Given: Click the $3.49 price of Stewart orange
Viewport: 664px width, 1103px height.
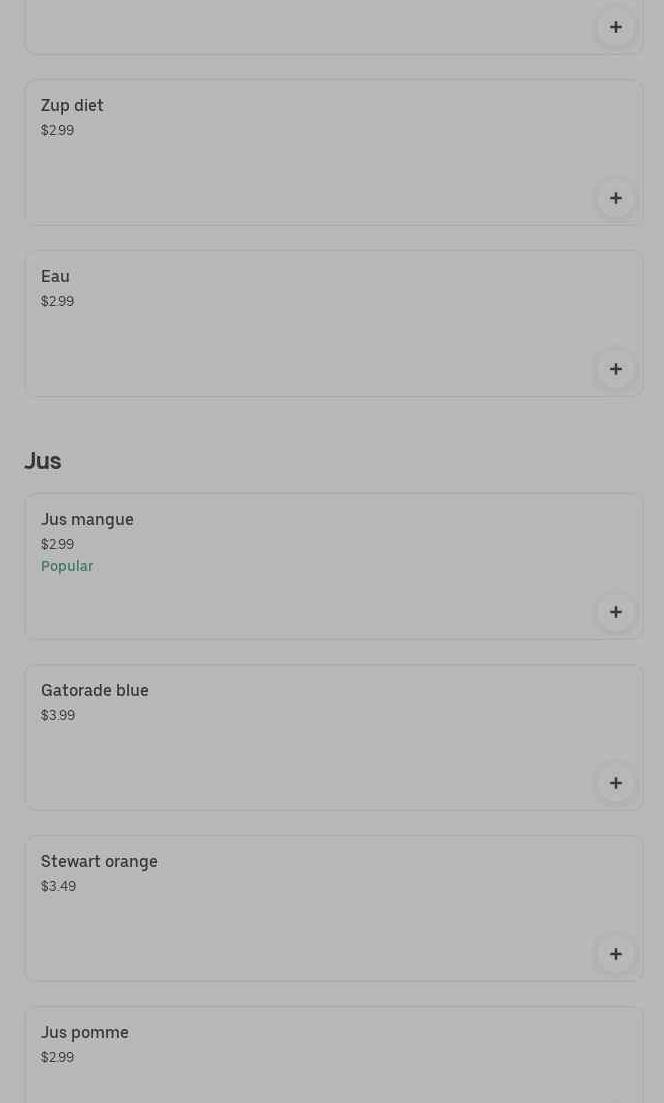Looking at the screenshot, I should [x=58, y=886].
